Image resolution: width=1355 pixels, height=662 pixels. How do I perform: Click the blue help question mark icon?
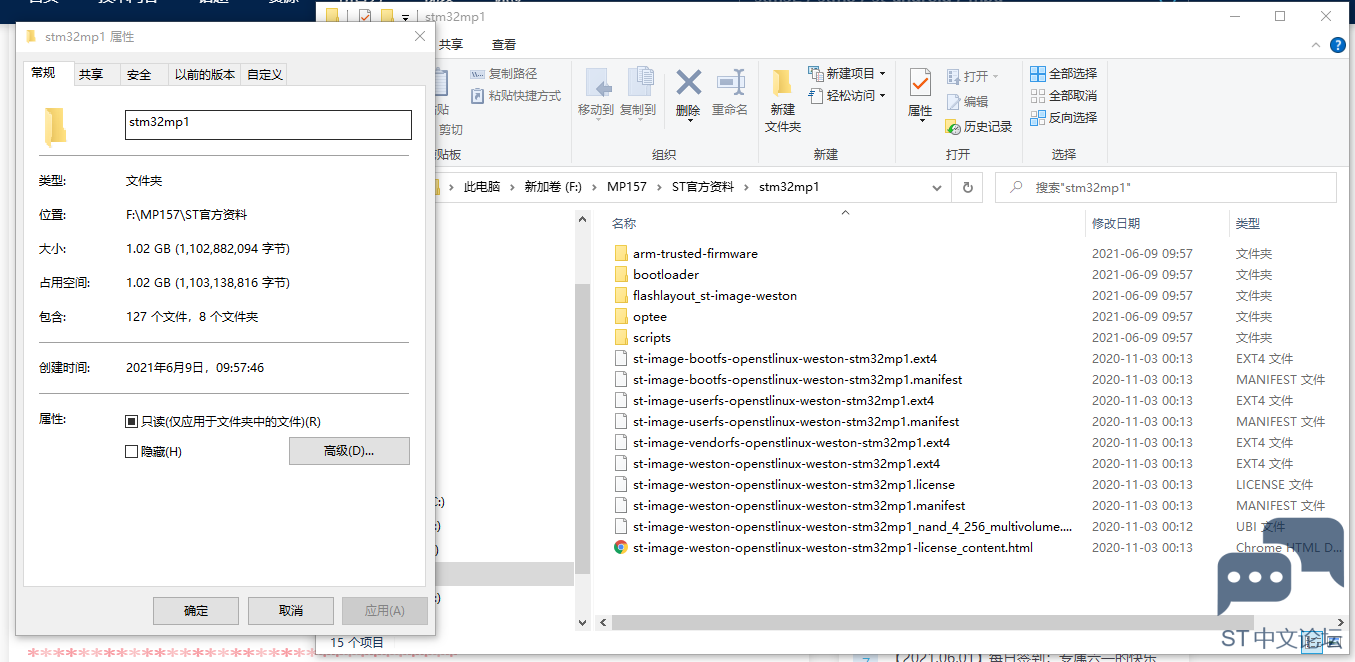[1338, 45]
